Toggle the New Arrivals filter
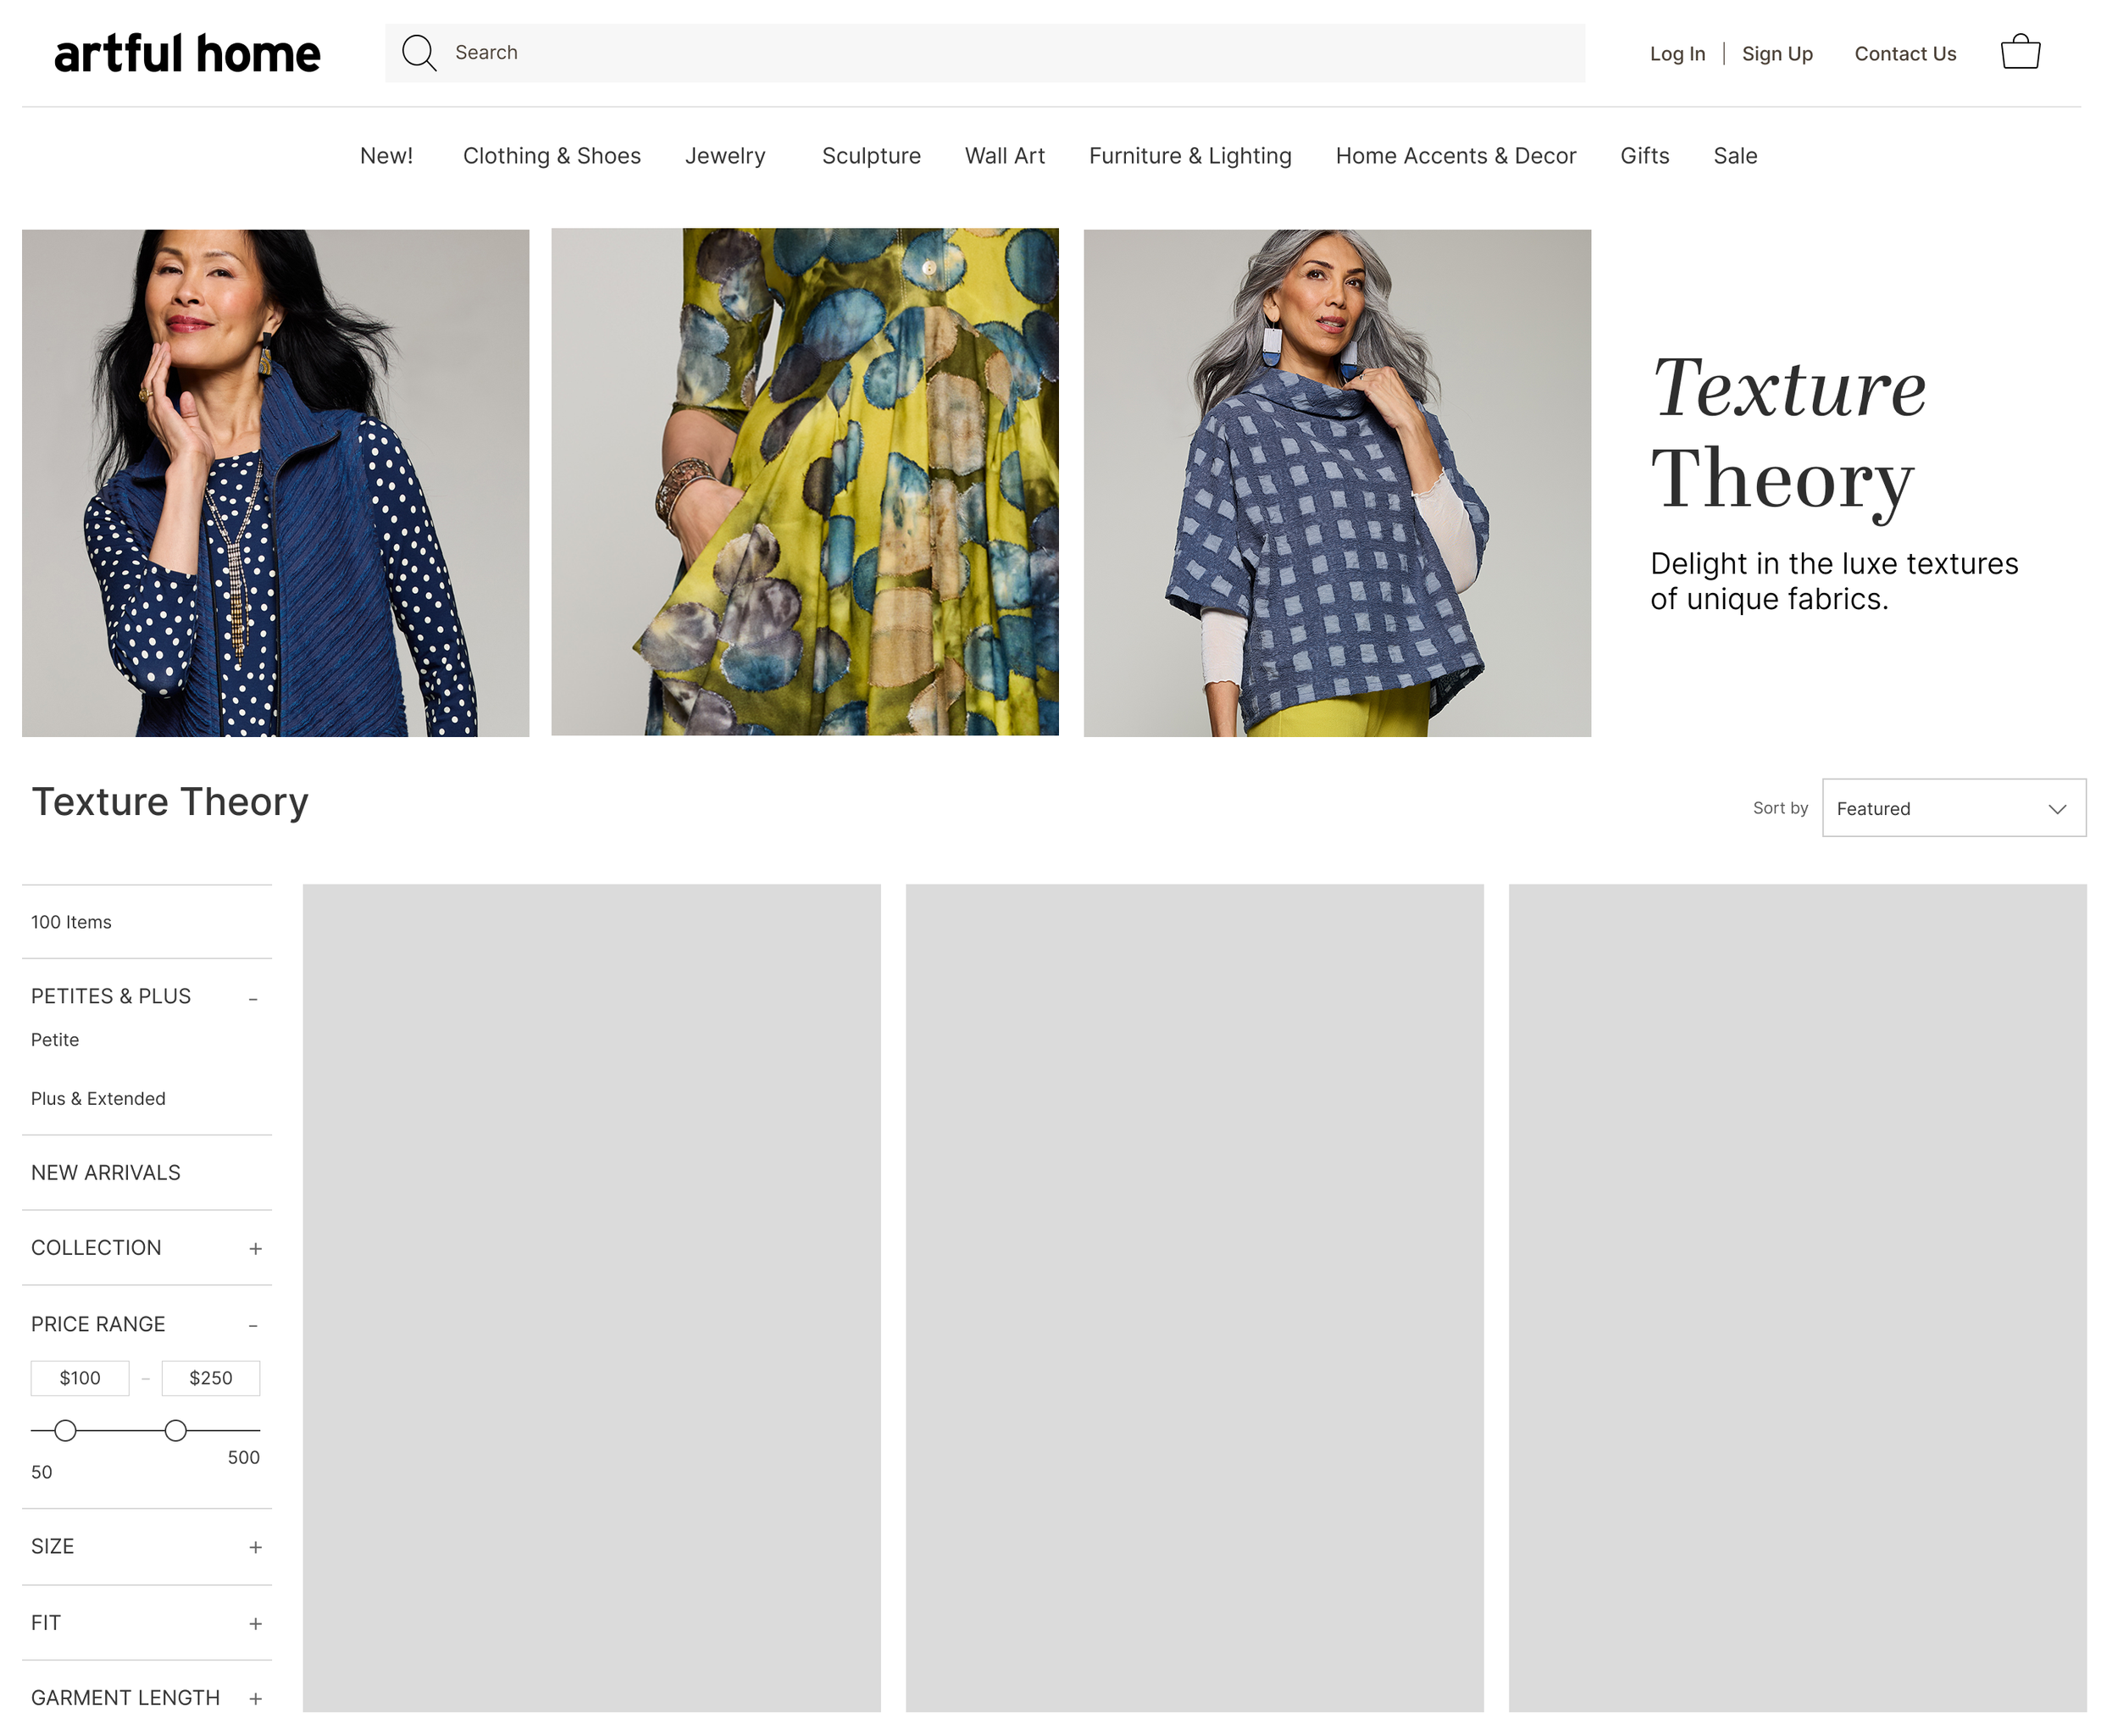 pyautogui.click(x=106, y=1172)
